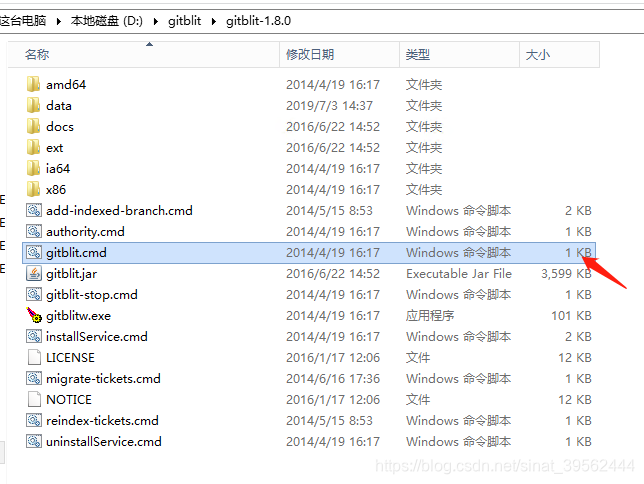
Task: Select file migrate-tickets.cmd
Action: point(104,378)
